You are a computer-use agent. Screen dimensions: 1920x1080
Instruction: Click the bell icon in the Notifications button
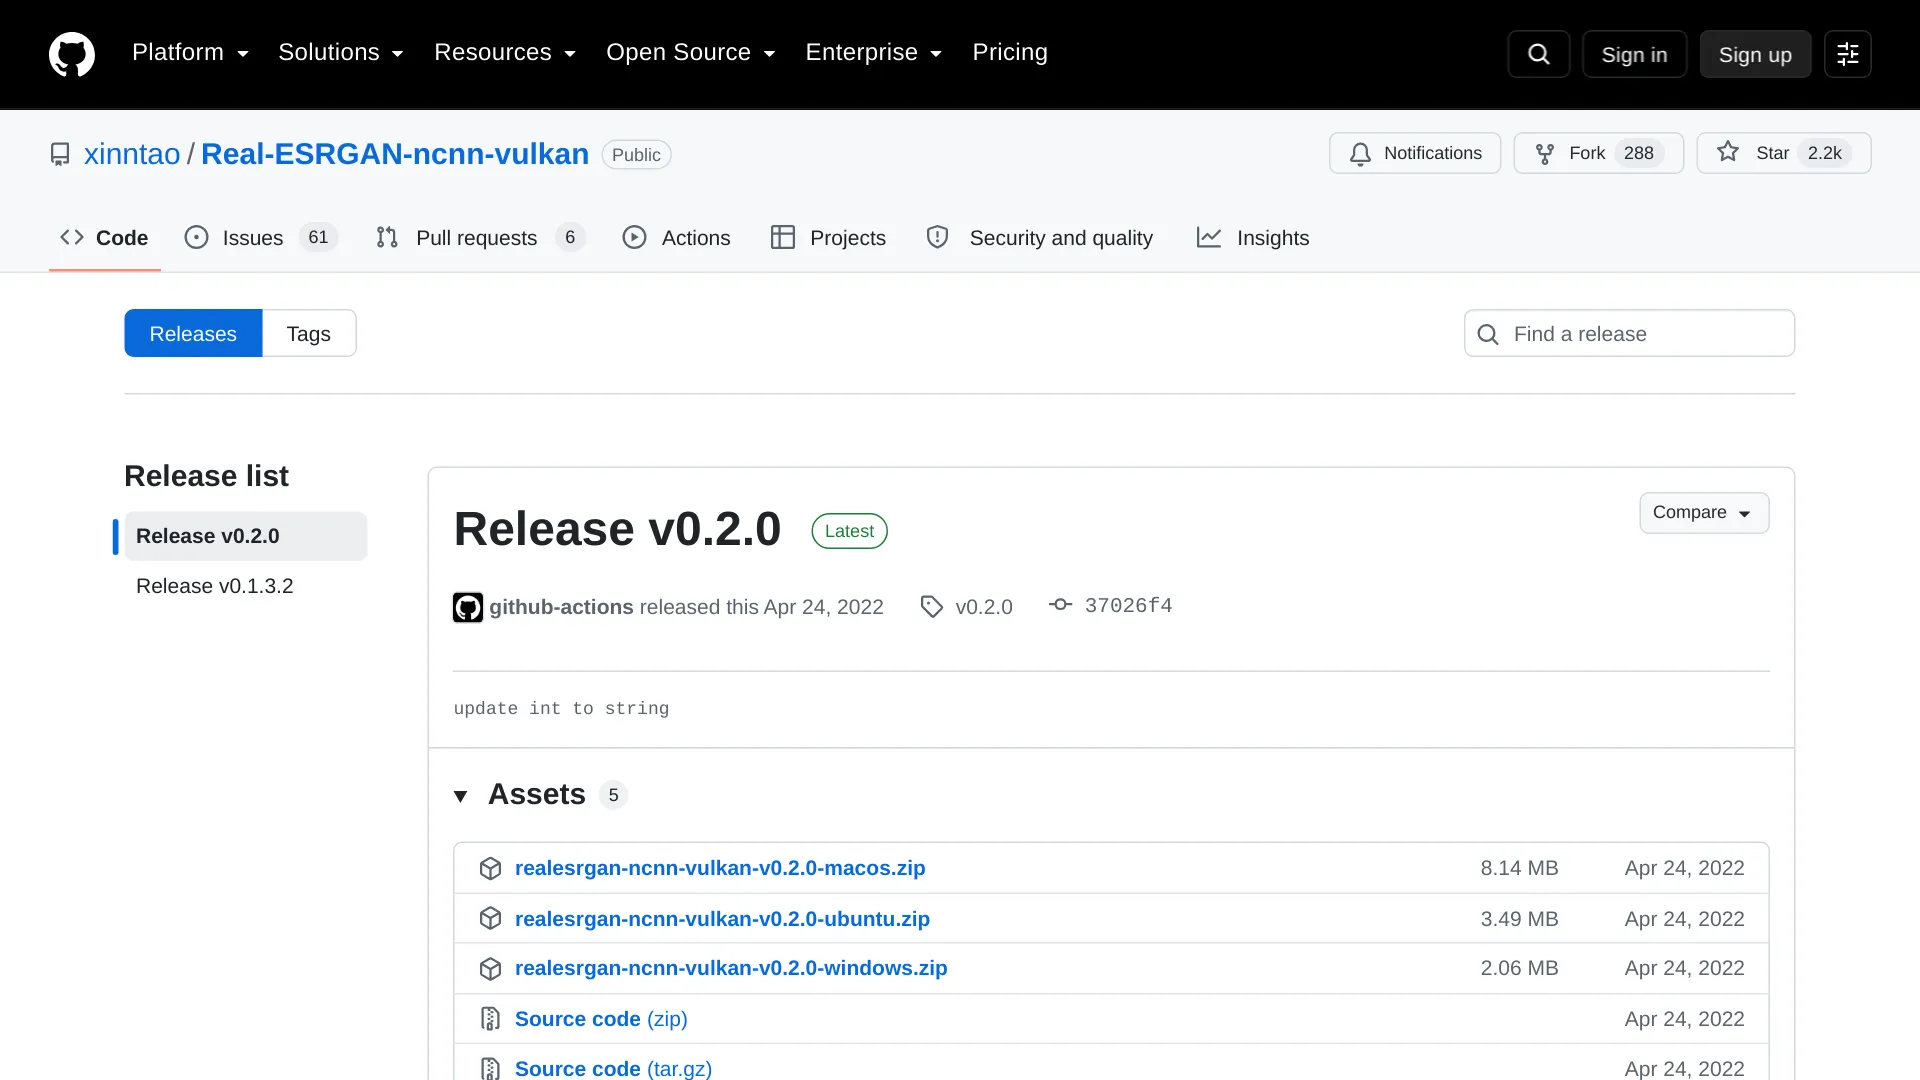(x=1360, y=154)
